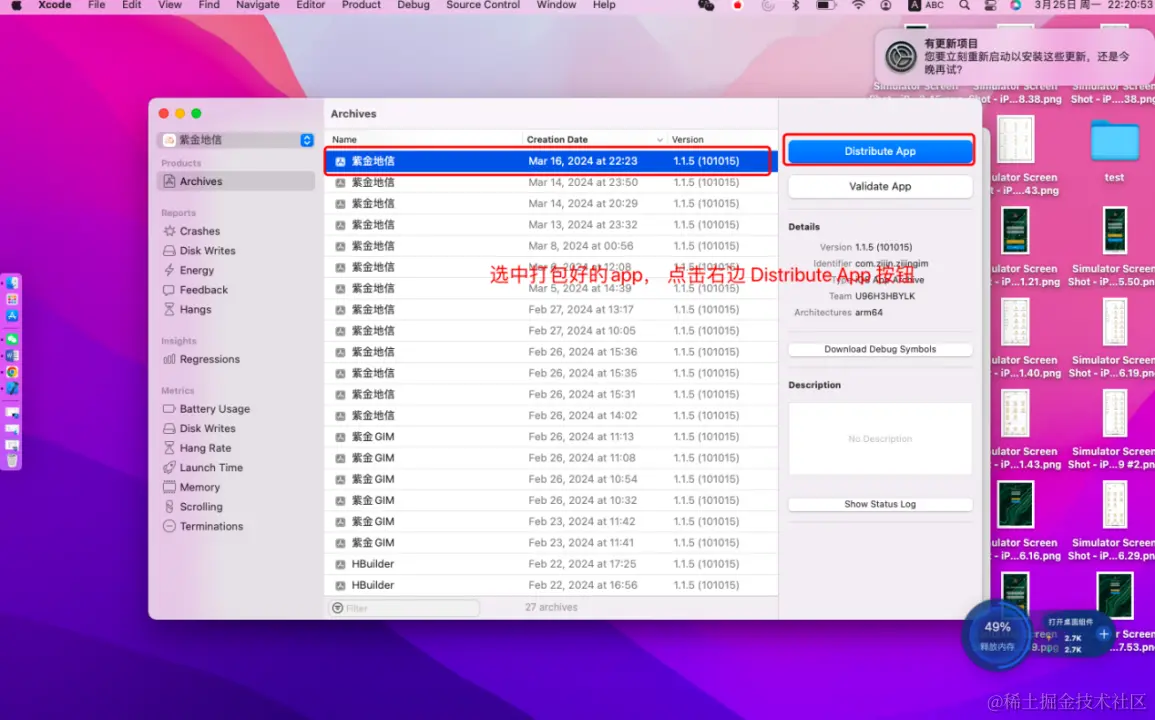Open Hang Rate metric

tap(205, 448)
